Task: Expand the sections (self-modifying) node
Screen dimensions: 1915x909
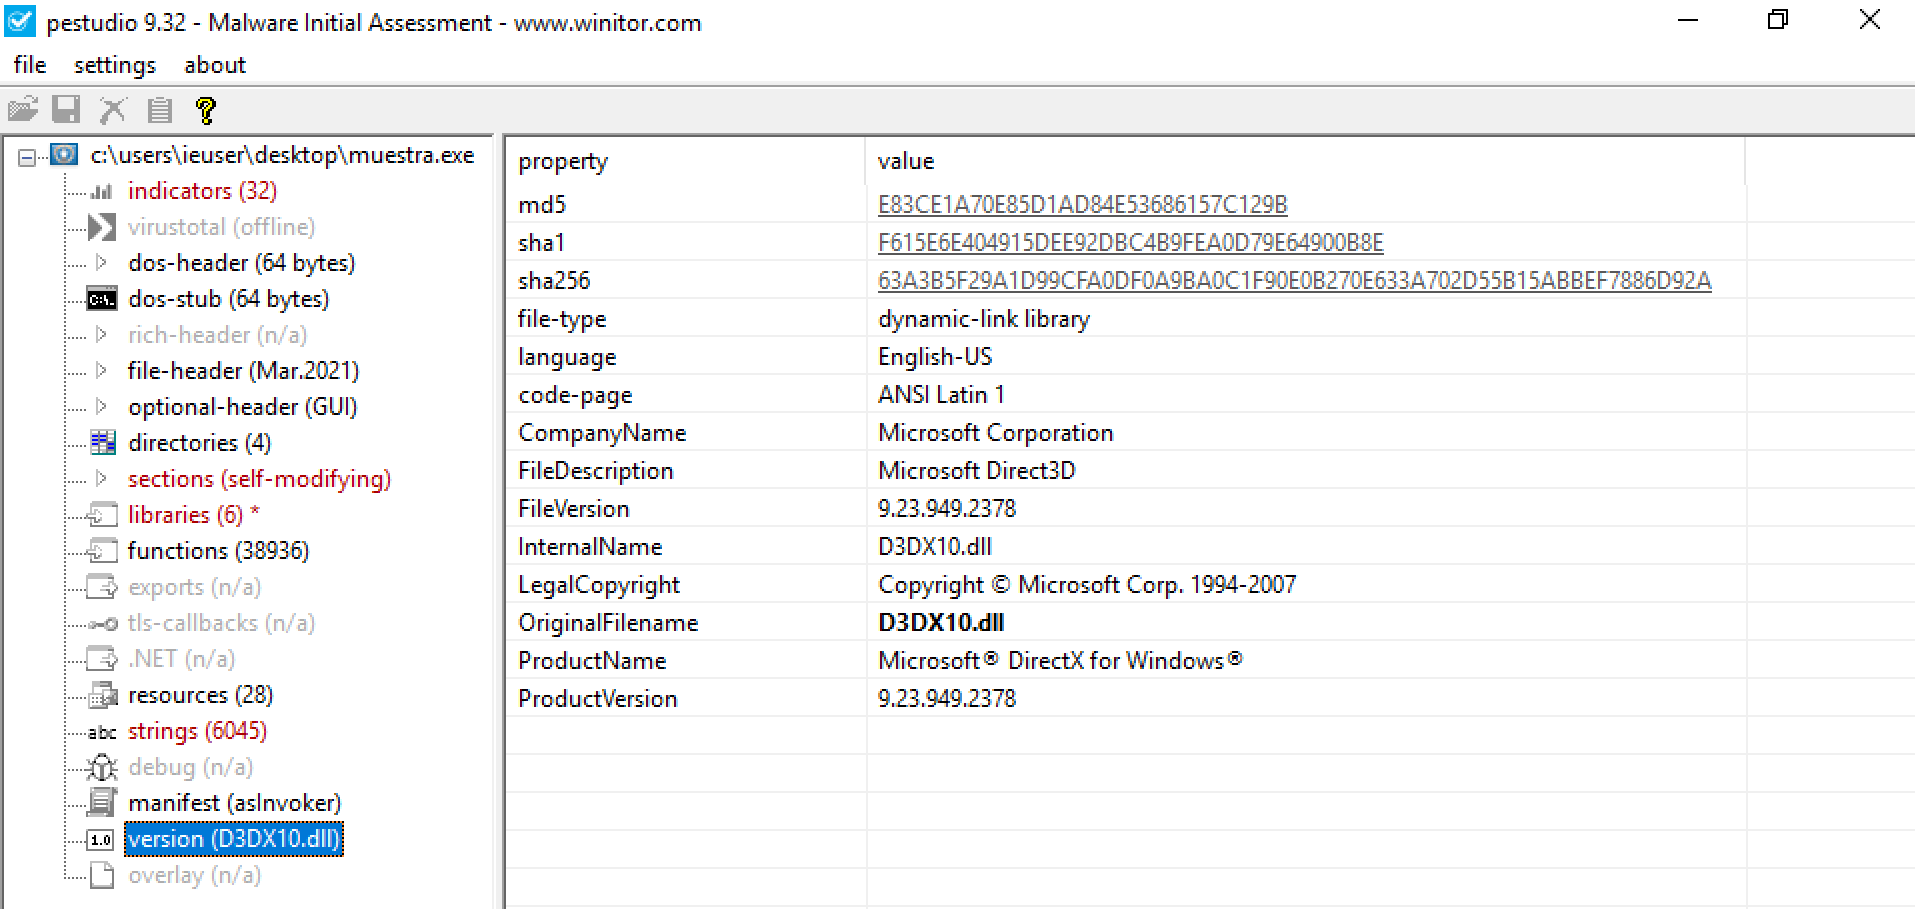Action: (x=101, y=479)
